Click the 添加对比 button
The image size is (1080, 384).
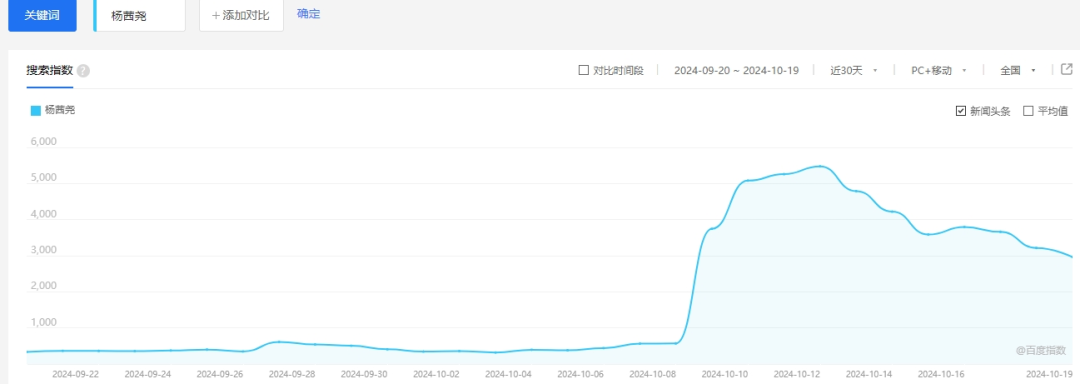pyautogui.click(x=241, y=15)
